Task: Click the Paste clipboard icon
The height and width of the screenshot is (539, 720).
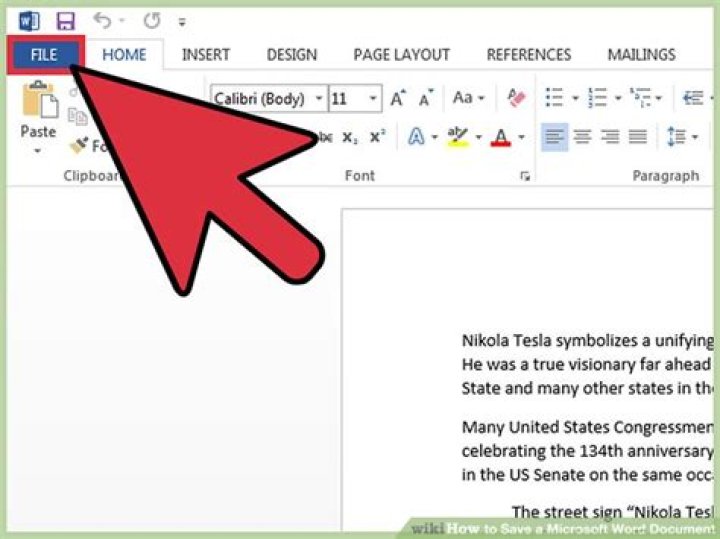Action: coord(39,100)
